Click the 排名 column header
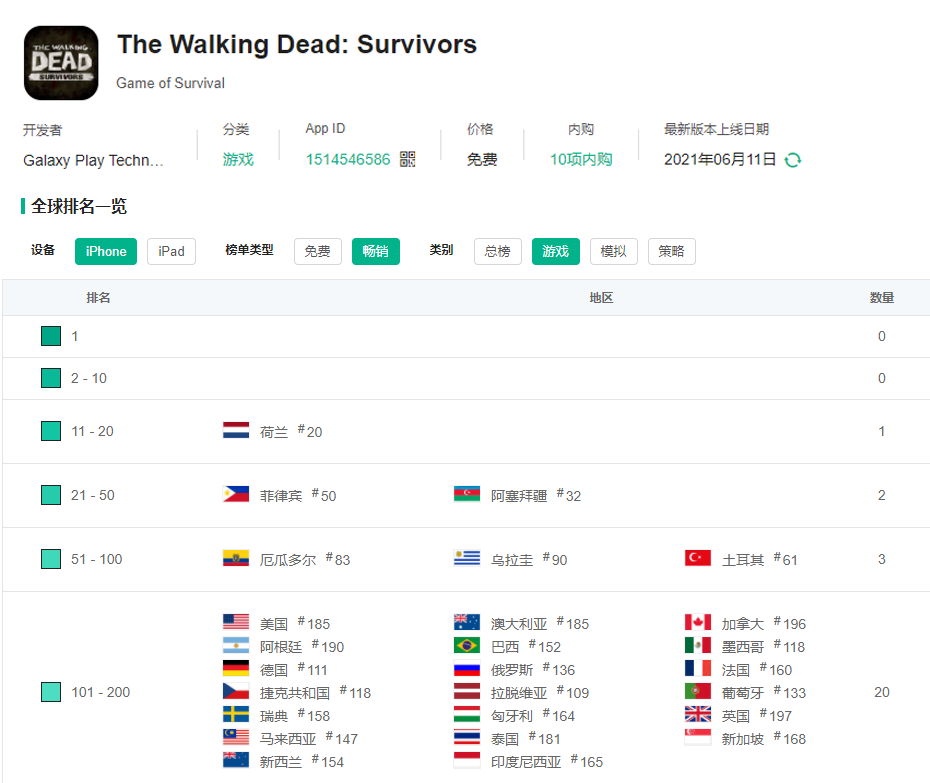Screen dimensions: 930x783 (x=98, y=298)
